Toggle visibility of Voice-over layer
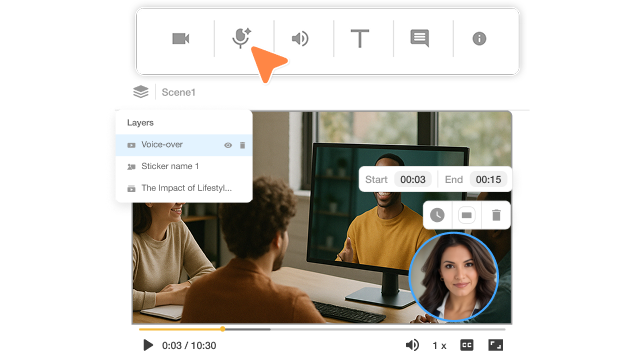Image resolution: width=640 pixels, height=360 pixels. click(228, 145)
